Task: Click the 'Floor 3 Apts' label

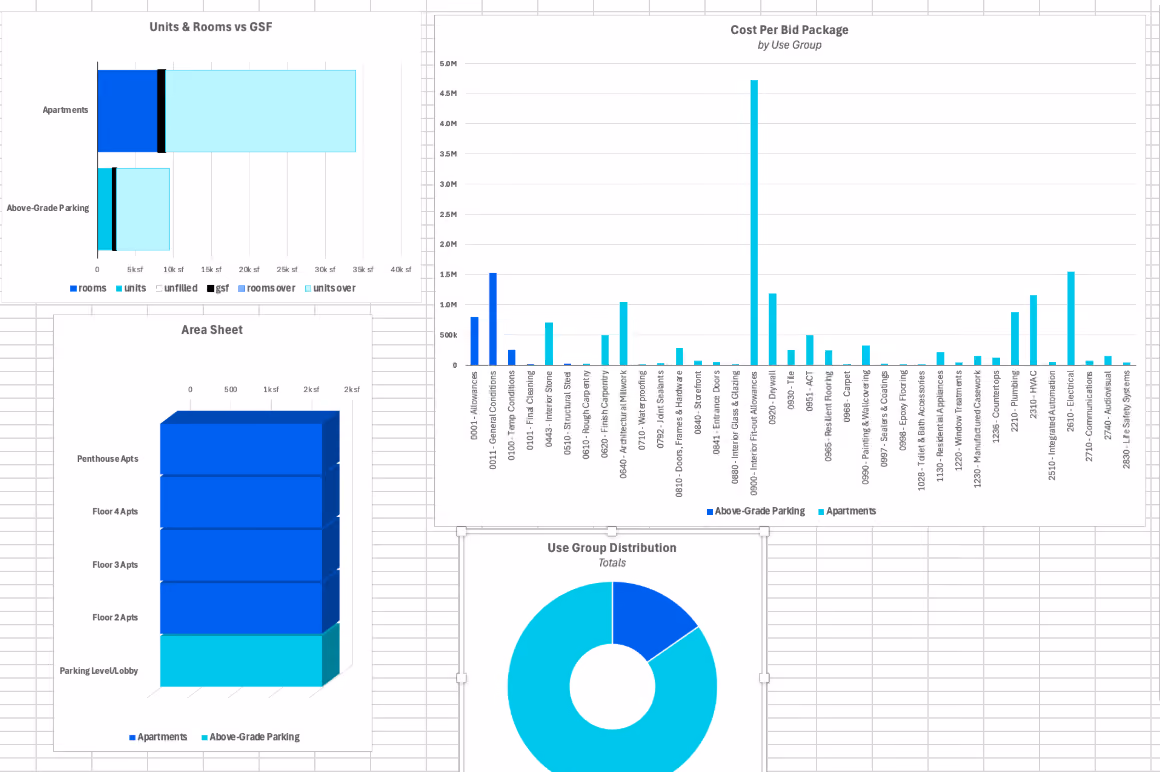Action: (115, 564)
